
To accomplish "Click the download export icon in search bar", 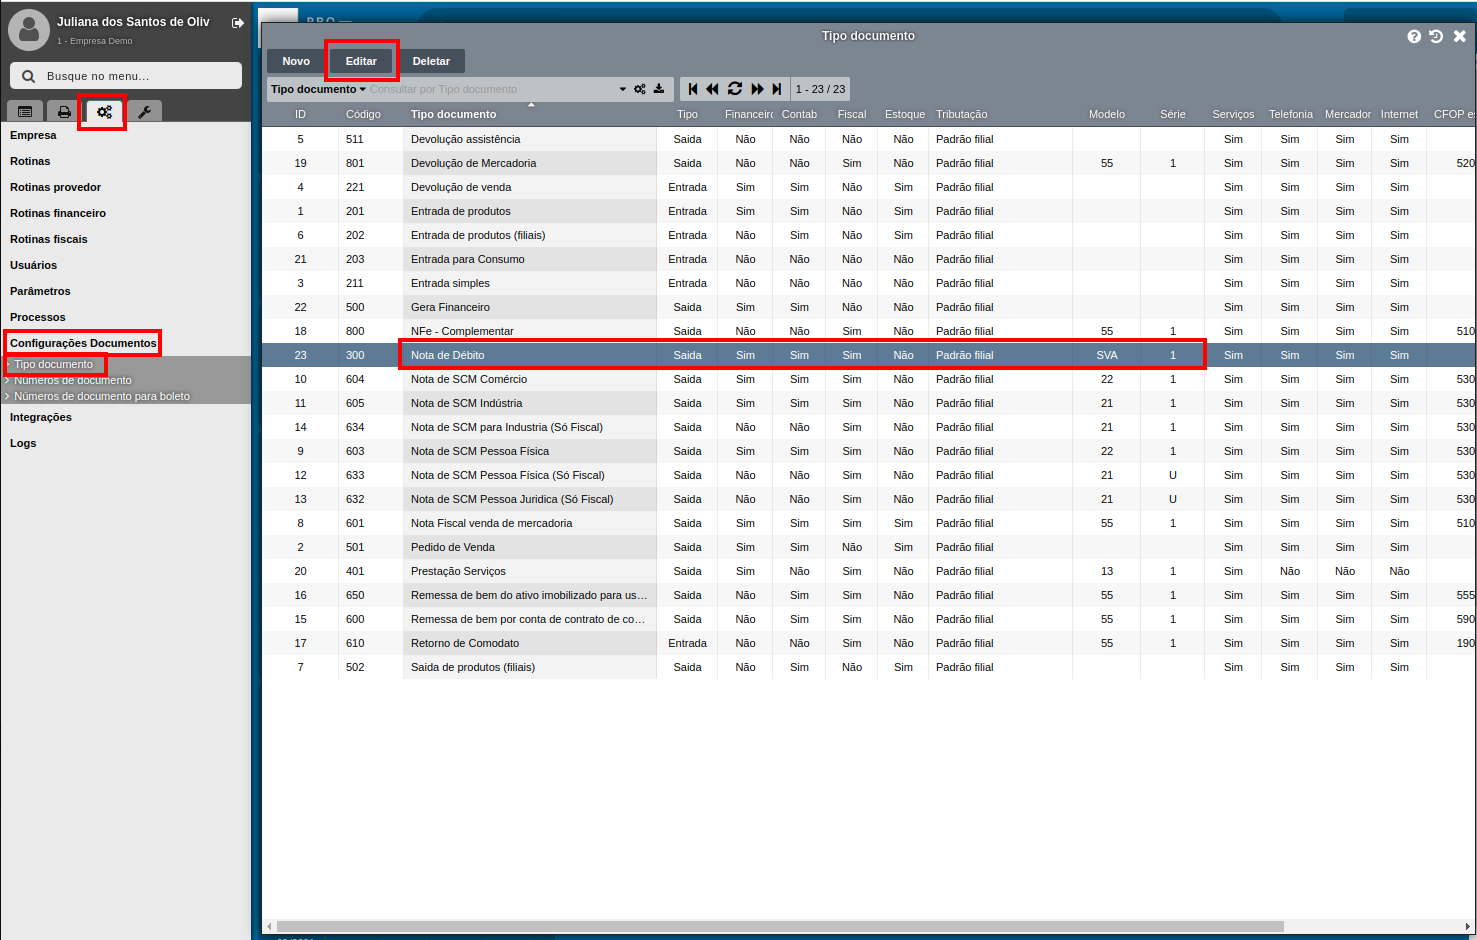I will (659, 89).
